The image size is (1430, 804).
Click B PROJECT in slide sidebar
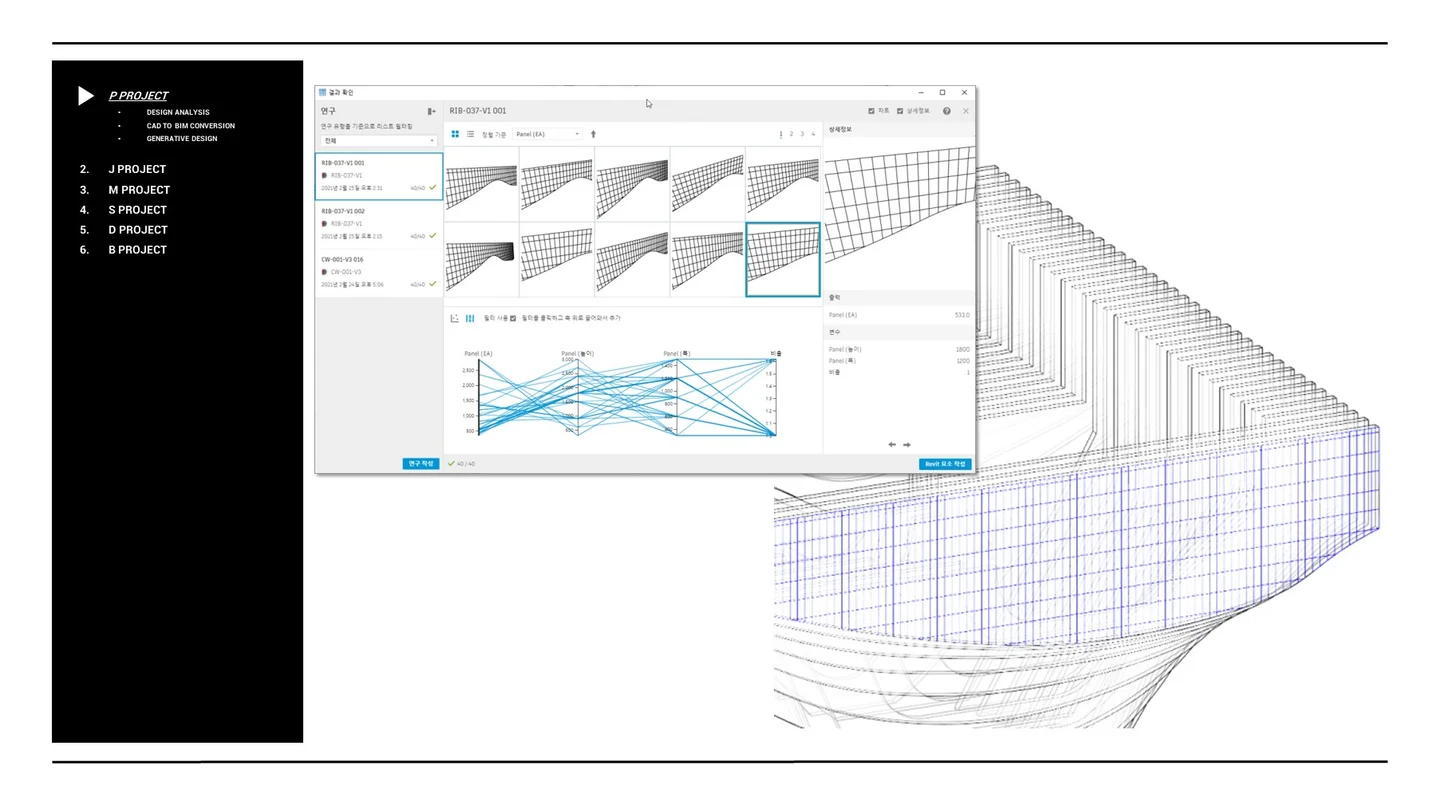(x=137, y=249)
